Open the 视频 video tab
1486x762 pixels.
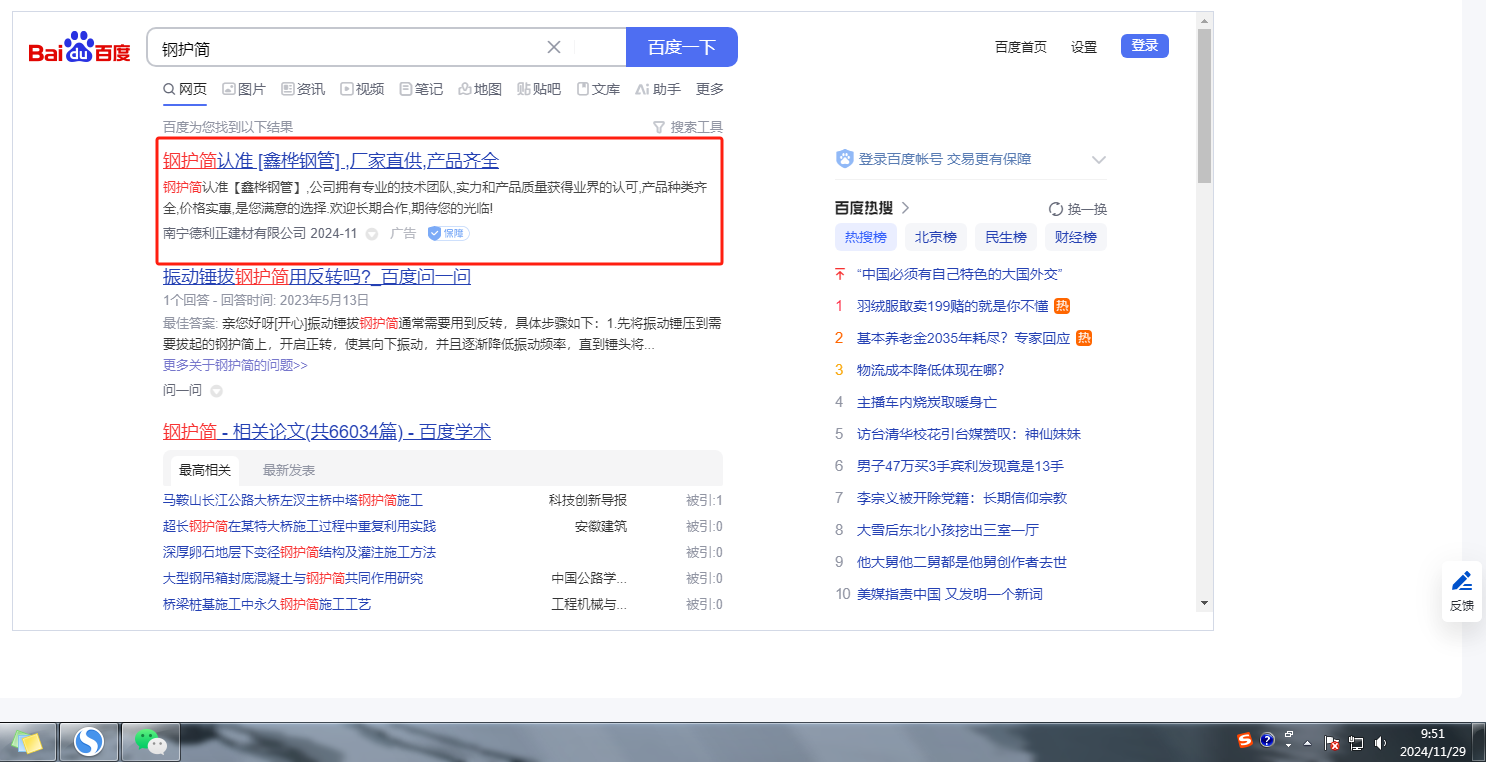click(362, 89)
